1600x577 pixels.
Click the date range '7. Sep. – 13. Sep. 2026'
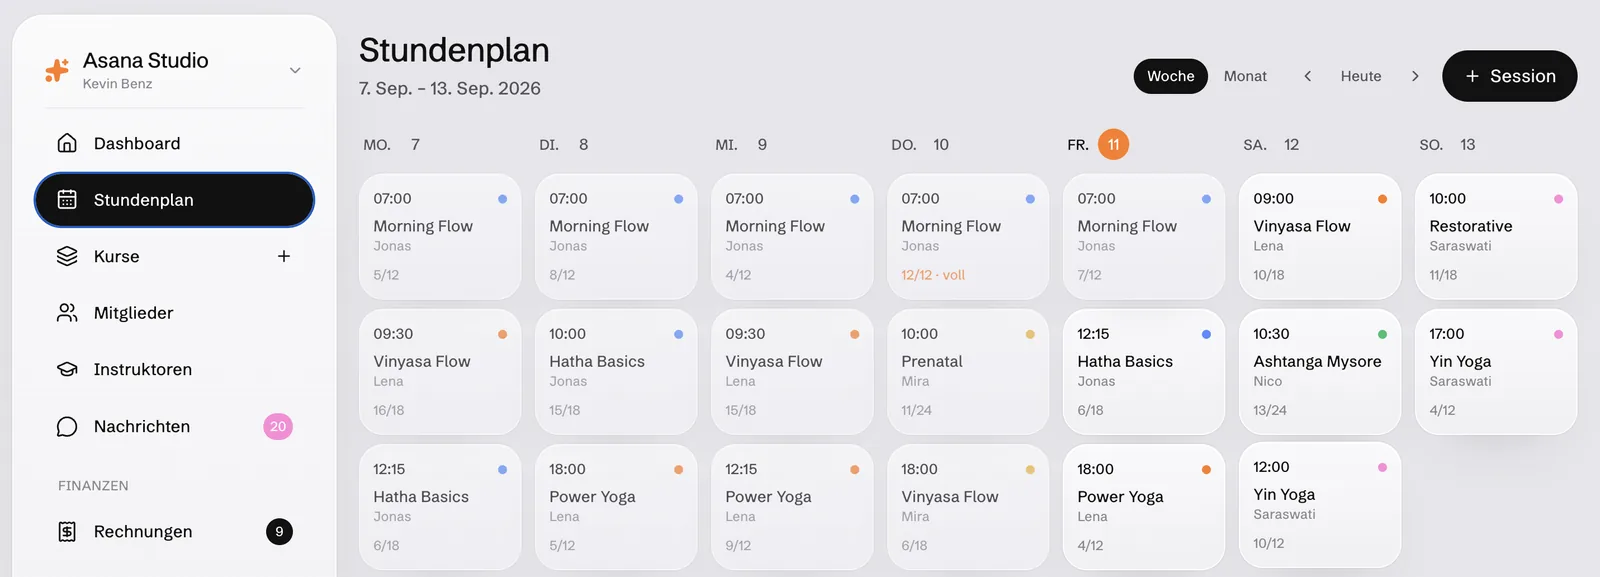click(450, 88)
